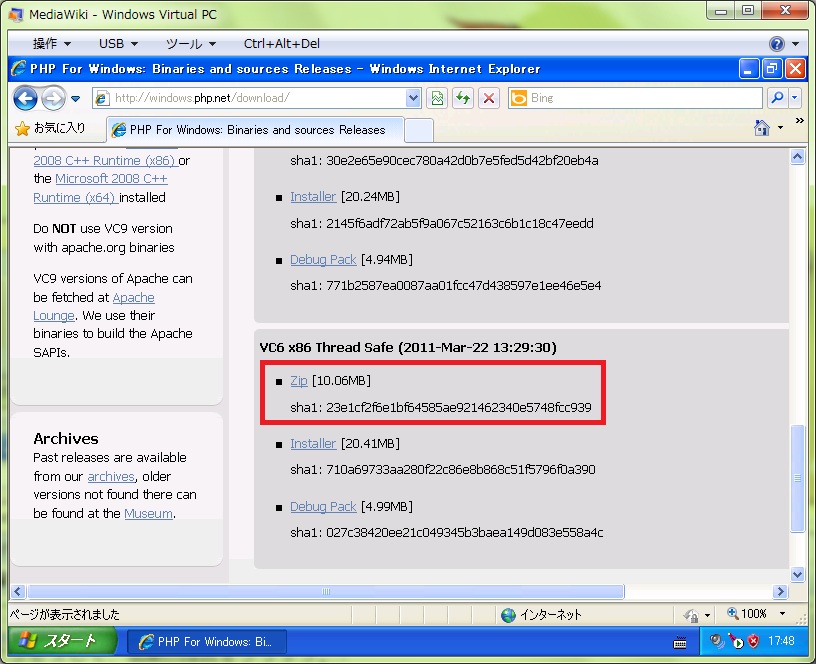The width and height of the screenshot is (816, 664).
Task: Open the USB menu
Action: pyautogui.click(x=118, y=44)
